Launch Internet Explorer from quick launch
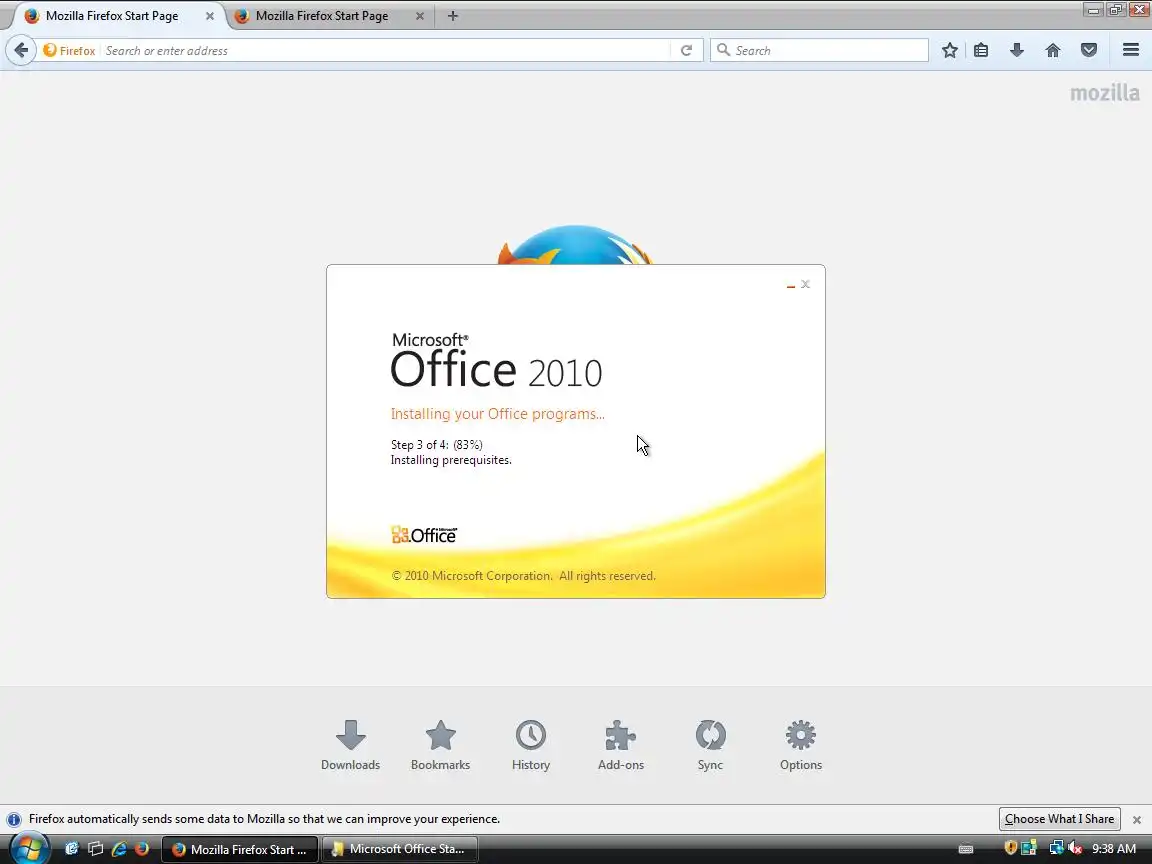Screen dimensions: 1152x864 coord(118,849)
